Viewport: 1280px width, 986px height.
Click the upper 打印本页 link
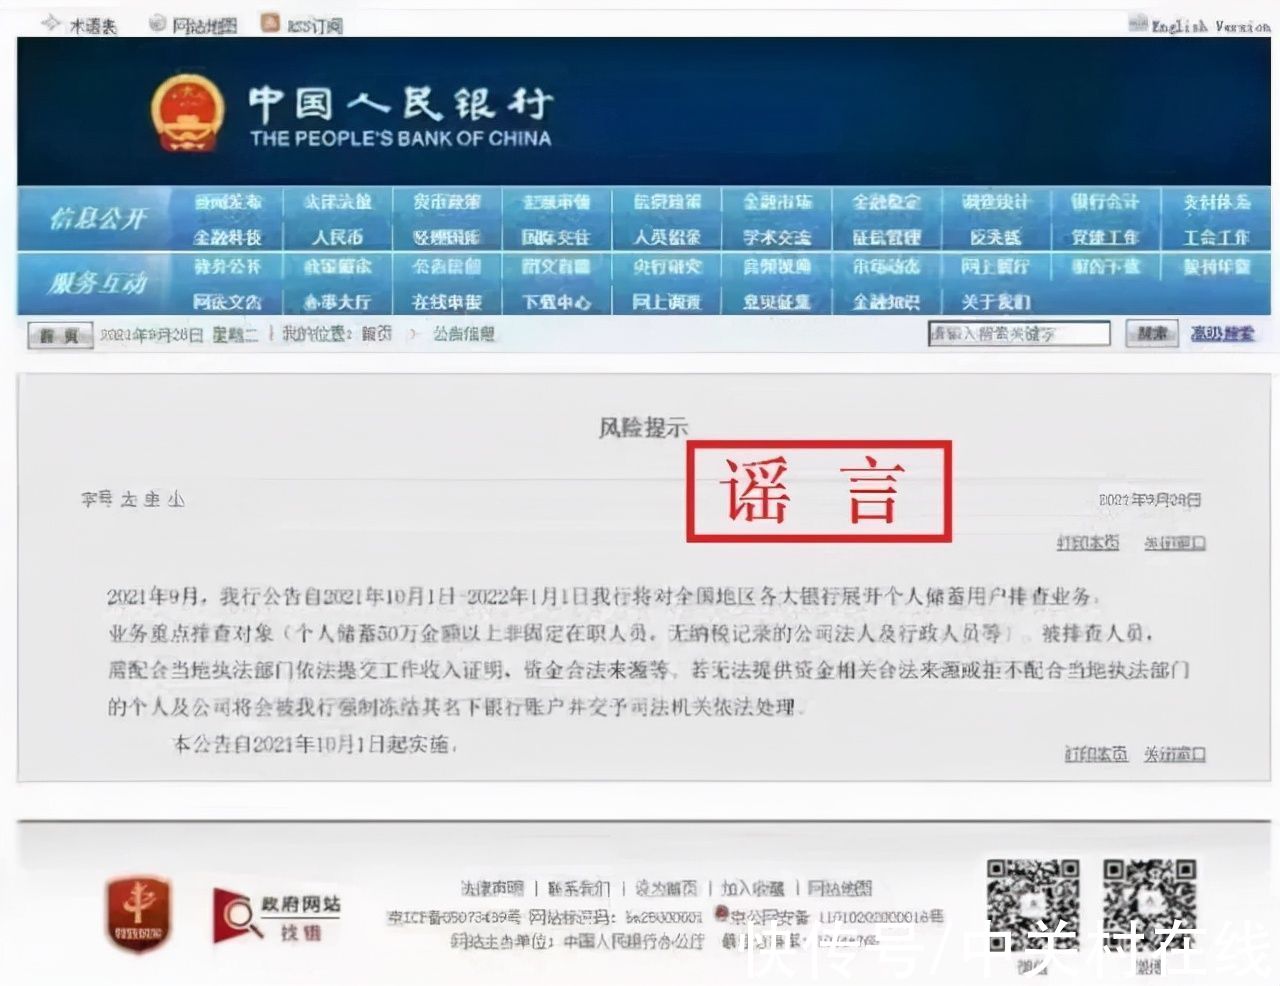1088,543
